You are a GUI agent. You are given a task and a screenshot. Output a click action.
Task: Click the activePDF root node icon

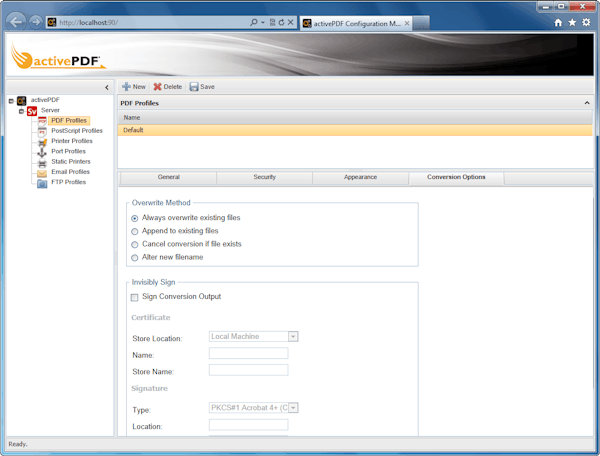[21, 101]
